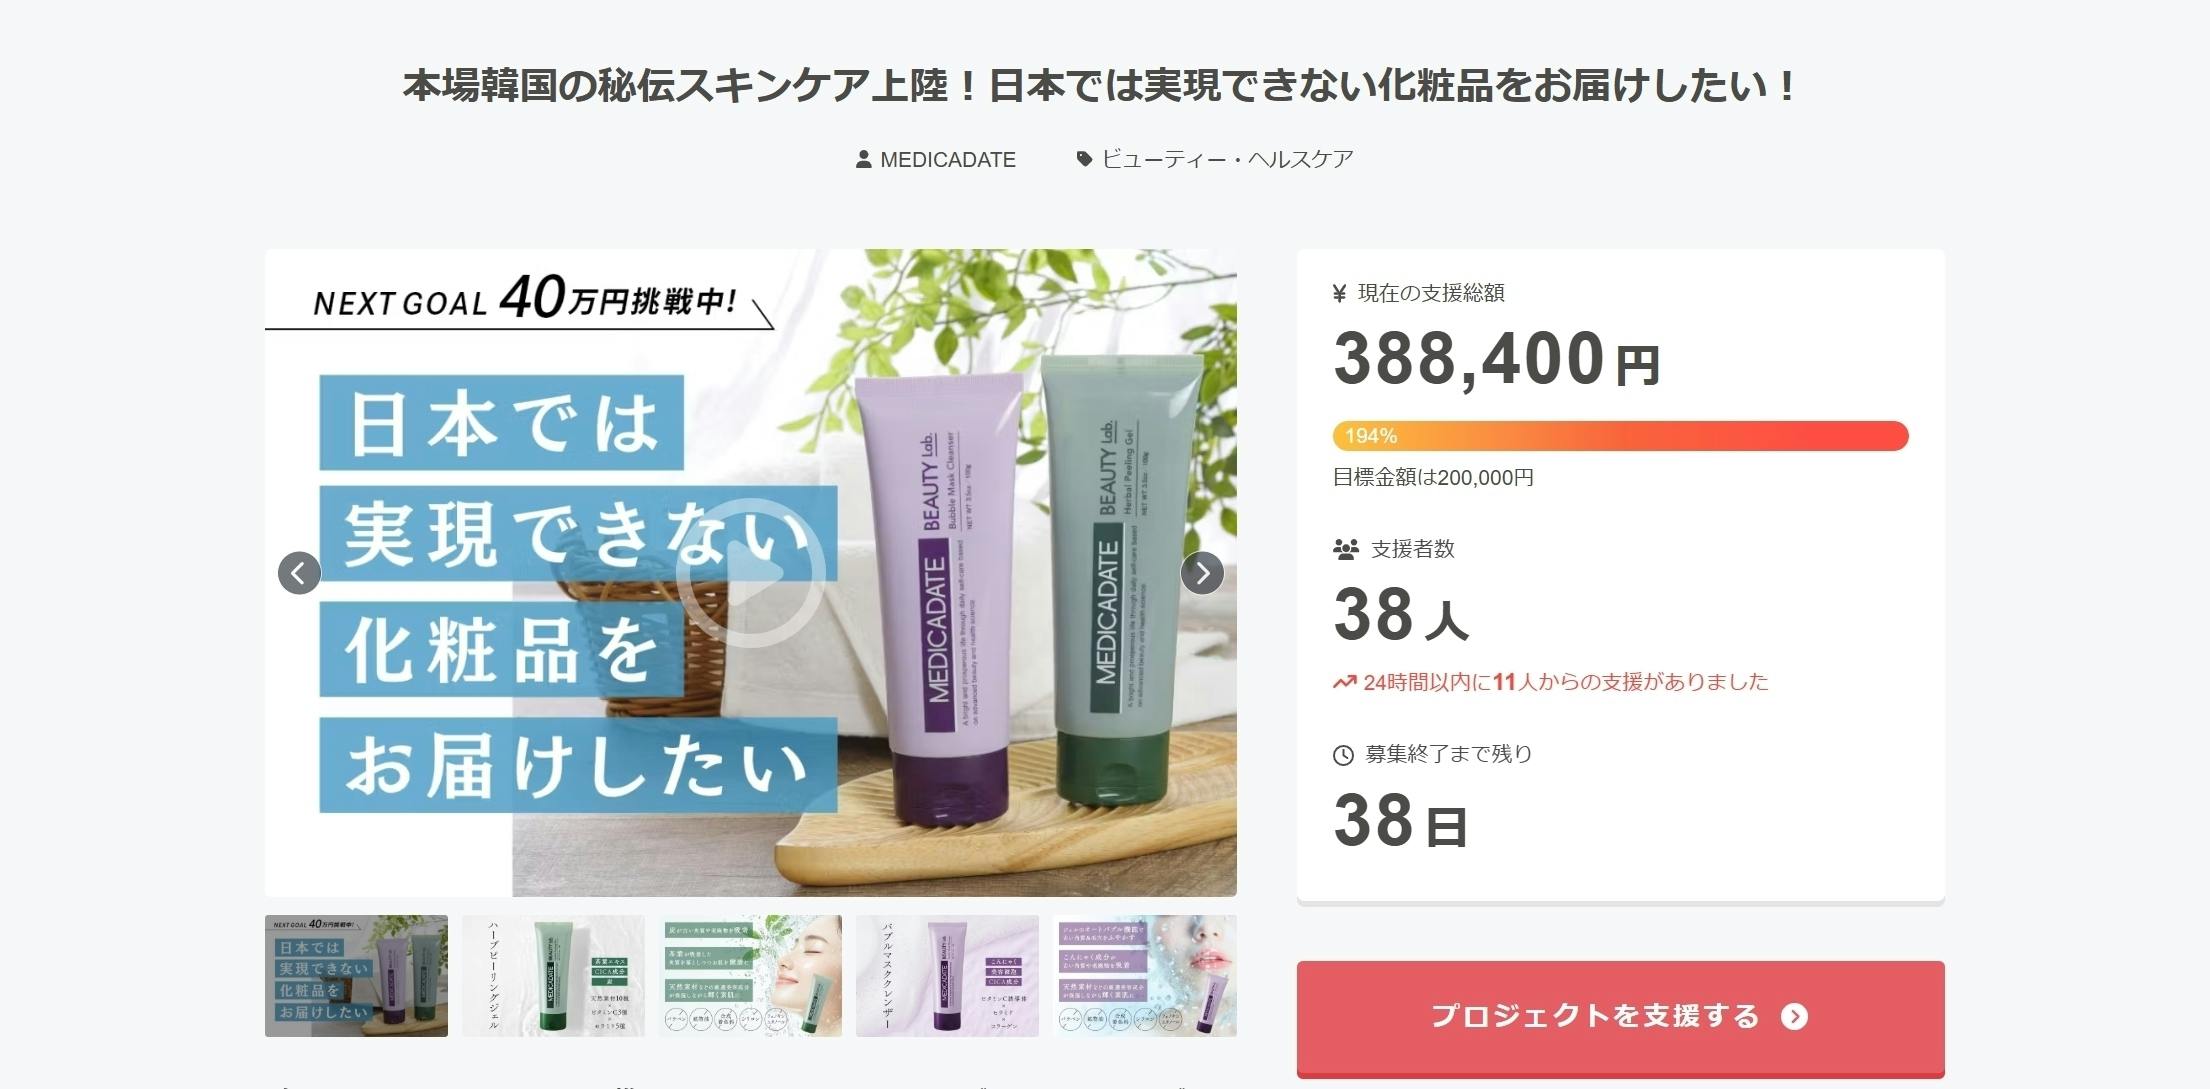Viewport: 2210px width, 1089px height.
Task: Play the project video
Action: (750, 573)
